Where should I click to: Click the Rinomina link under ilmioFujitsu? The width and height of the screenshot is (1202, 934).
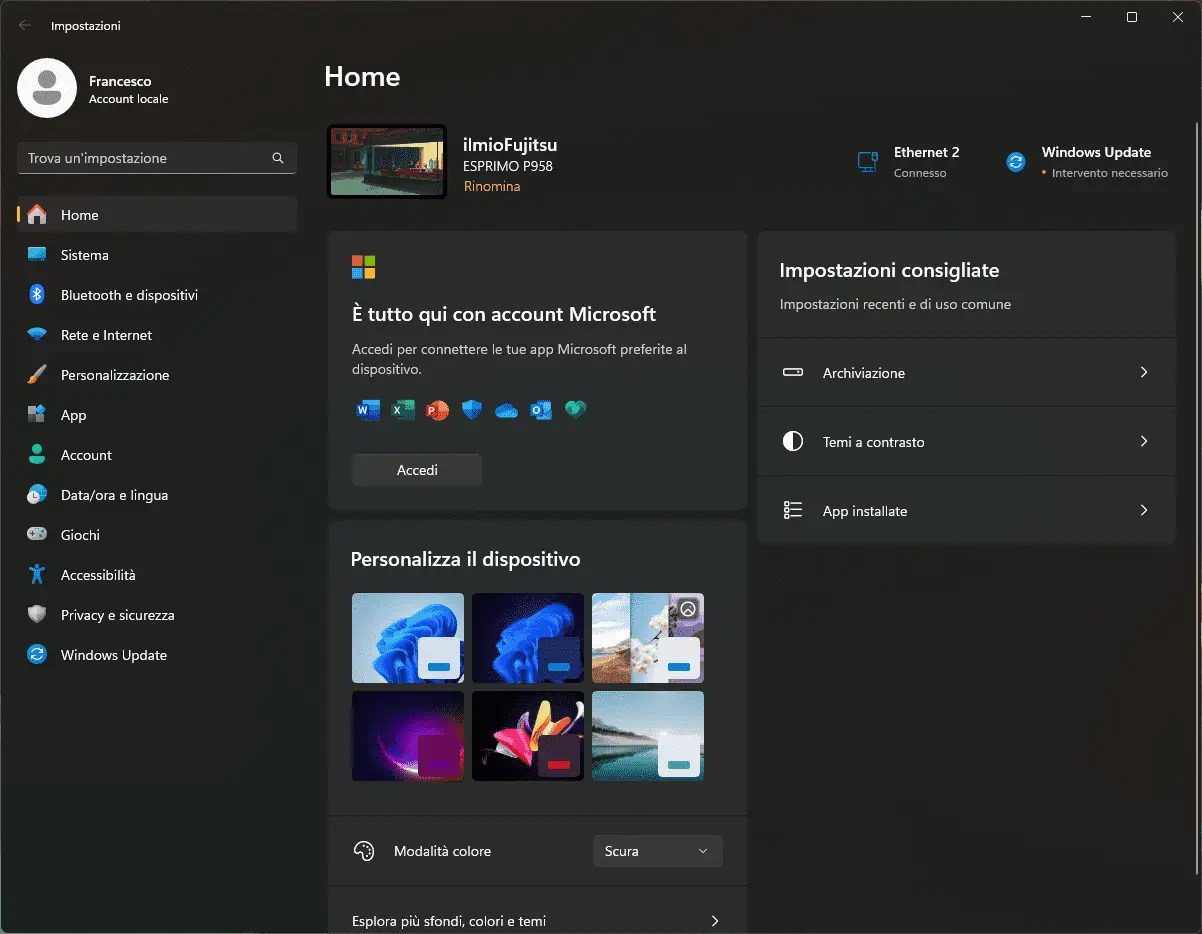pos(491,186)
